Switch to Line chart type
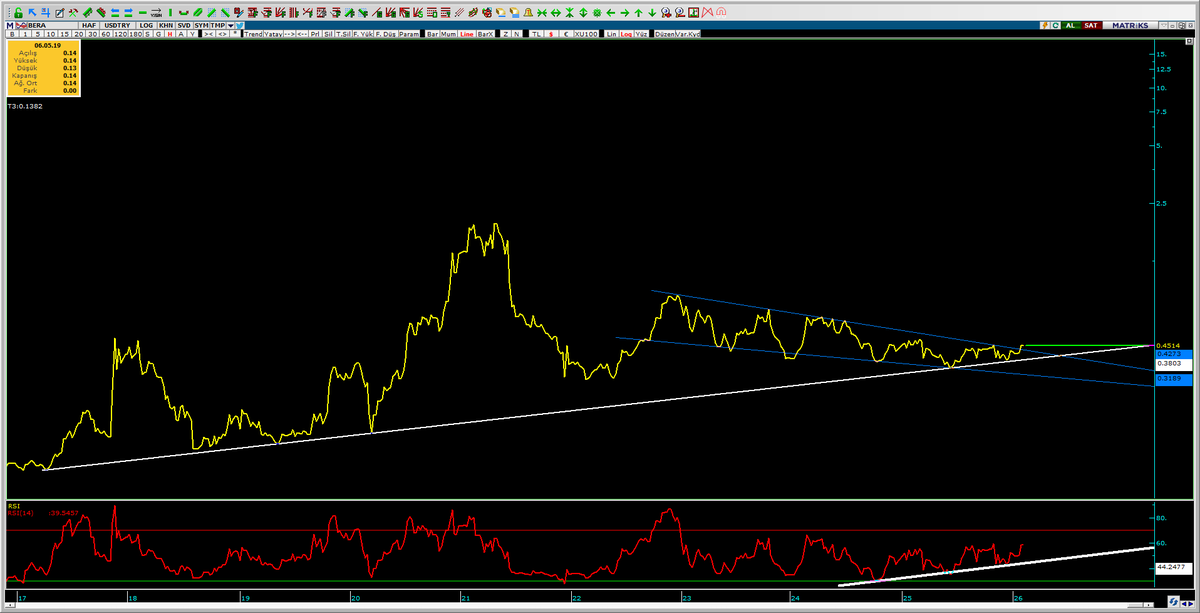Image resolution: width=1200 pixels, height=613 pixels. point(466,34)
